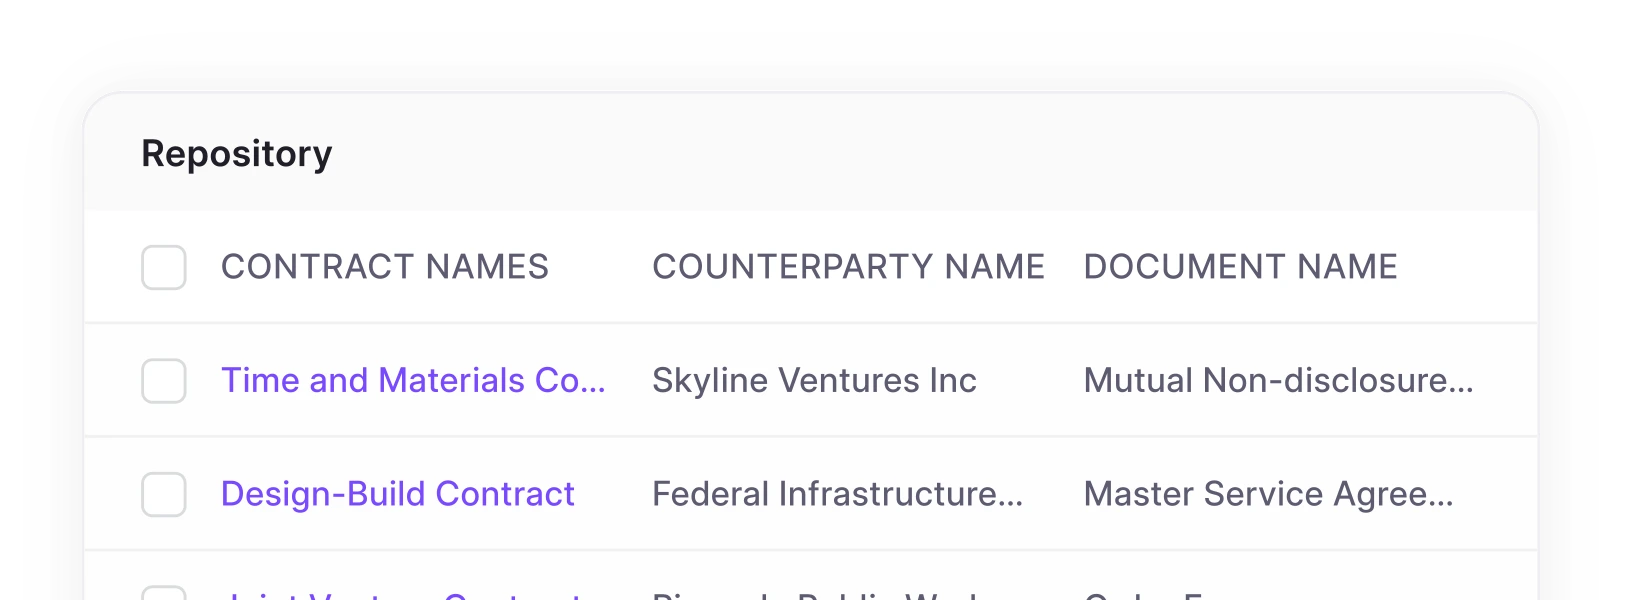Check the Time and Materials row checkbox
The width and height of the screenshot is (1625, 600).
click(x=164, y=381)
